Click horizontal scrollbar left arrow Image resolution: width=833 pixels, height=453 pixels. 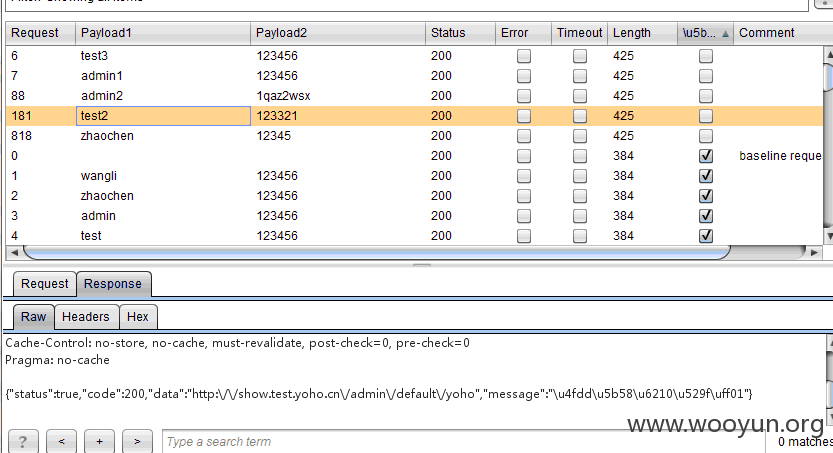pyautogui.click(x=14, y=252)
